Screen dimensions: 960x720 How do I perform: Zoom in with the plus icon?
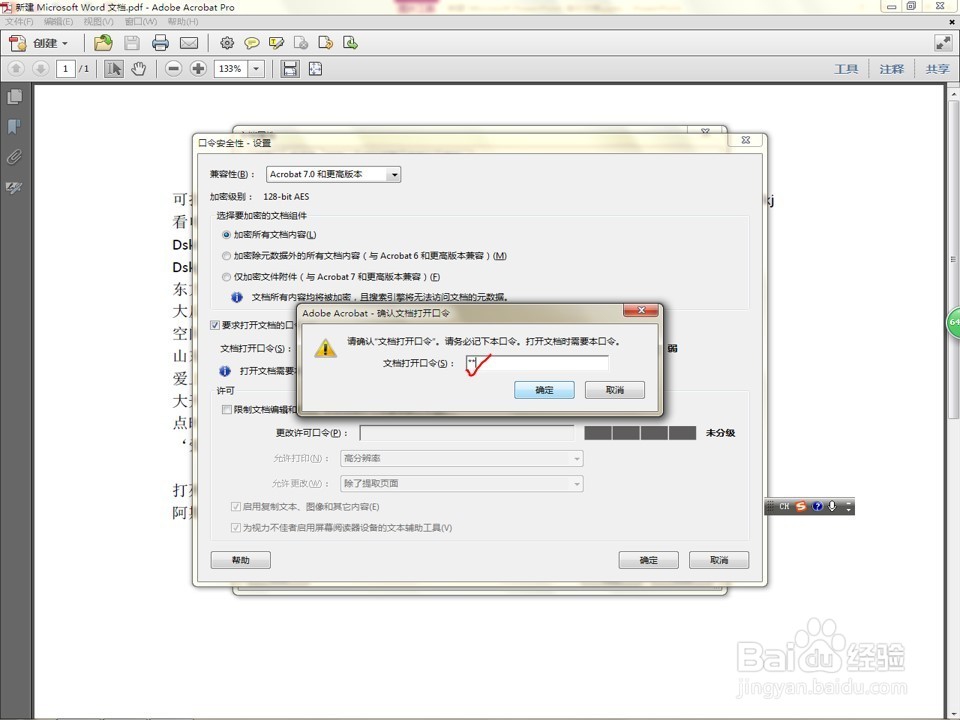coord(198,69)
